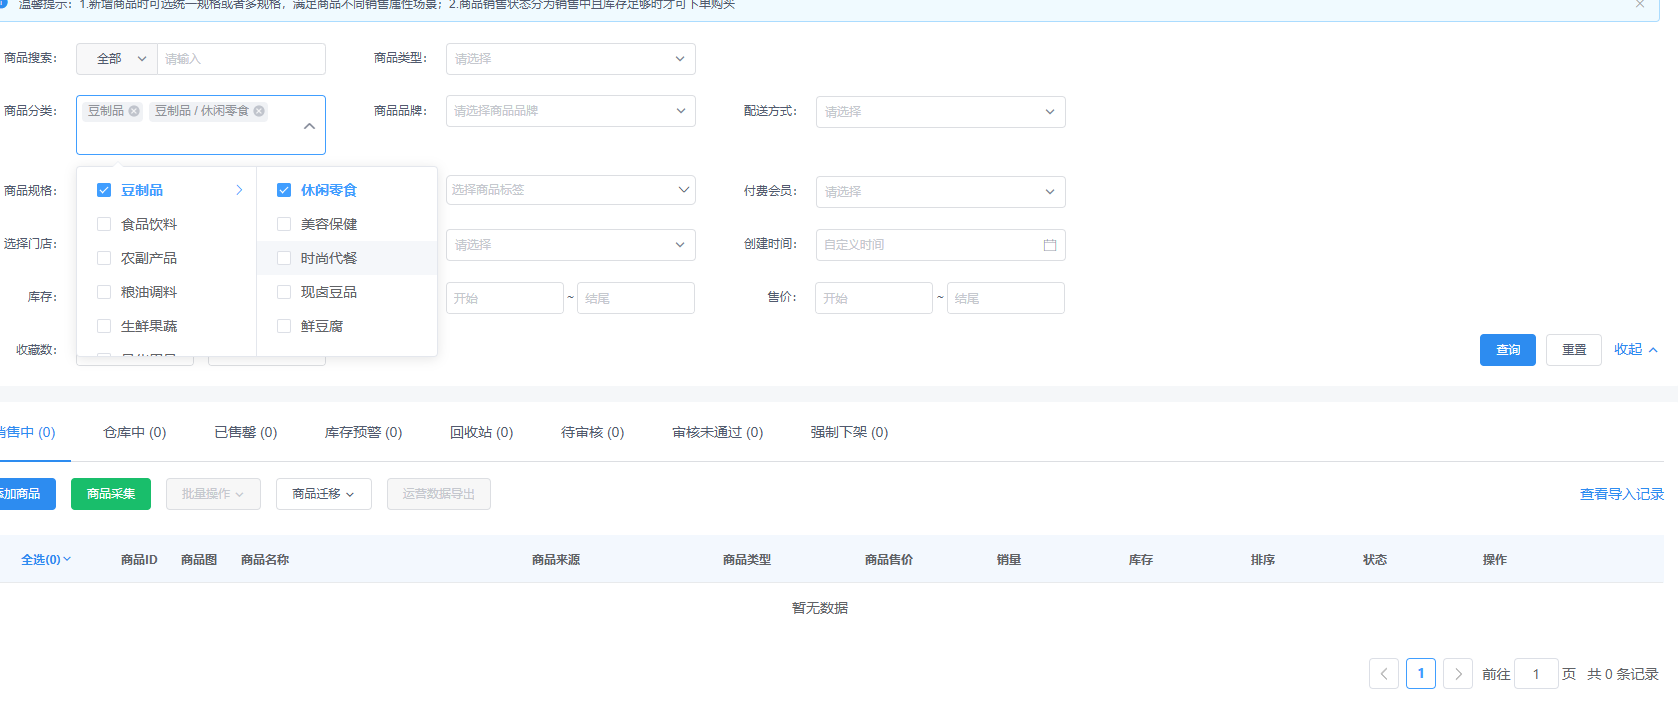The width and height of the screenshot is (1678, 705).
Task: Switch to the 仓库中 tab
Action: (134, 432)
